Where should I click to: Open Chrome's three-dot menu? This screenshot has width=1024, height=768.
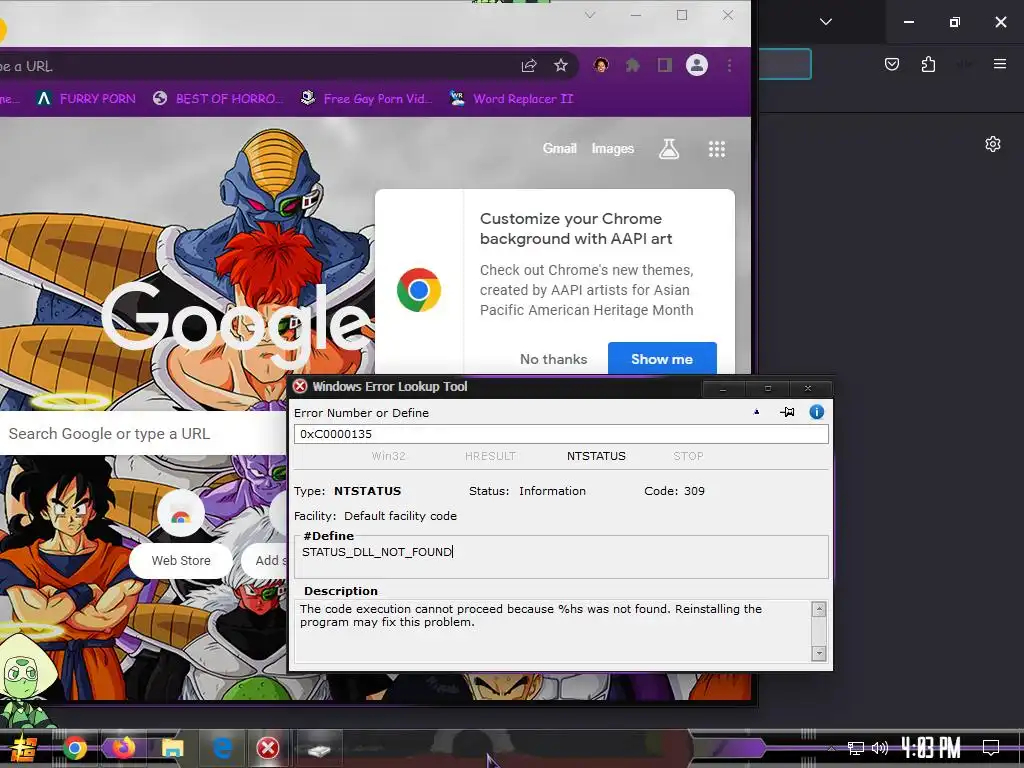(729, 65)
